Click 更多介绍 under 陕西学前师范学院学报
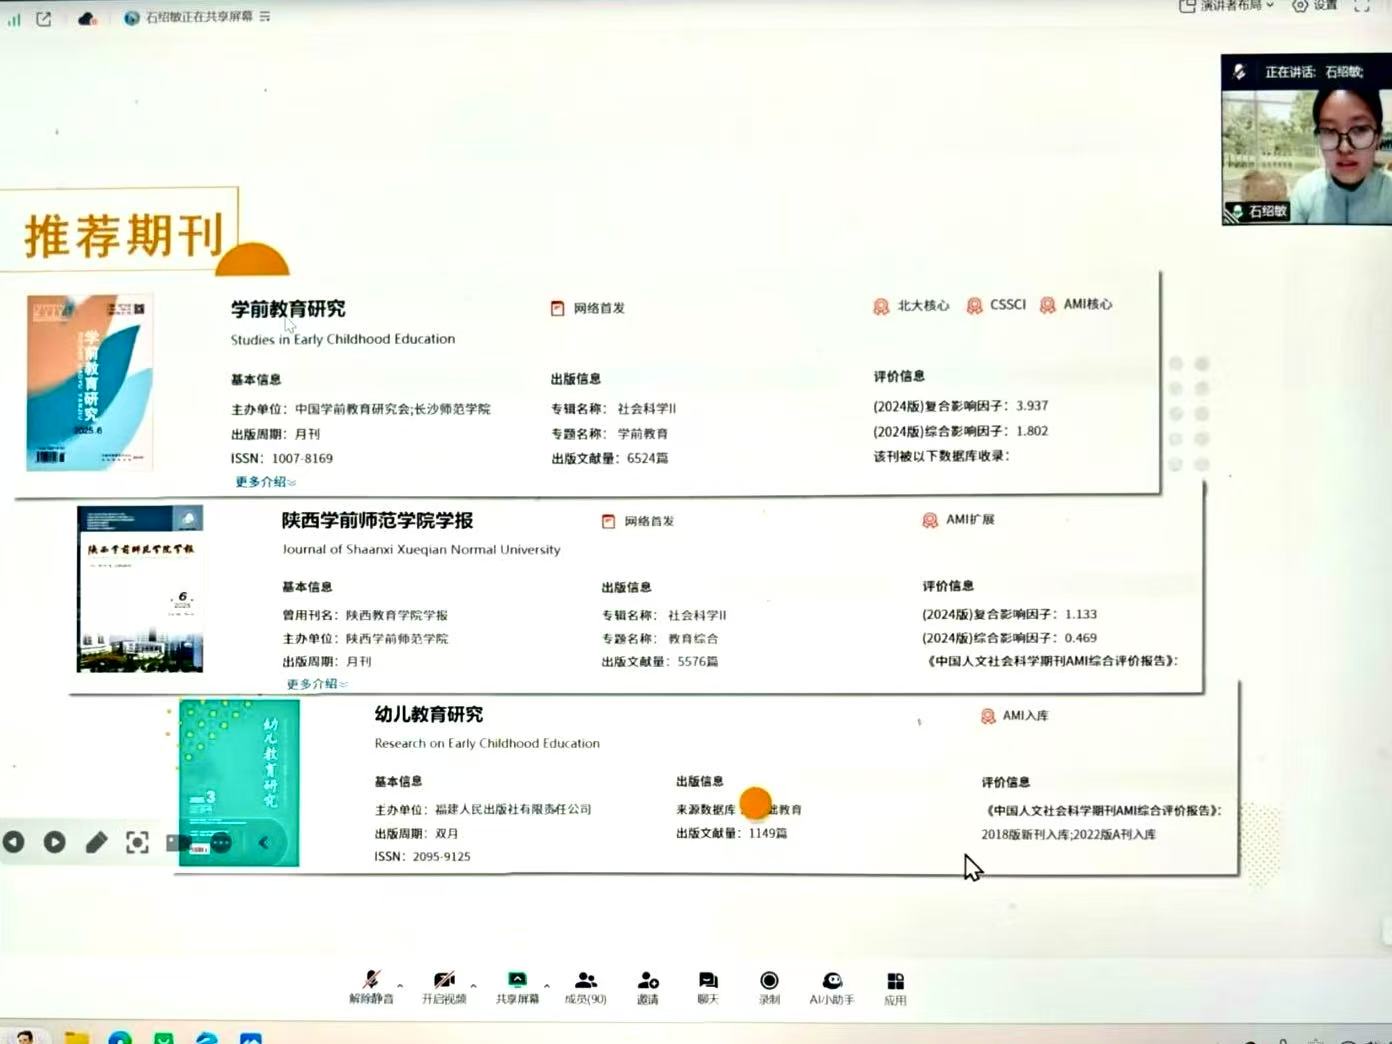1392x1044 pixels. coord(316,684)
